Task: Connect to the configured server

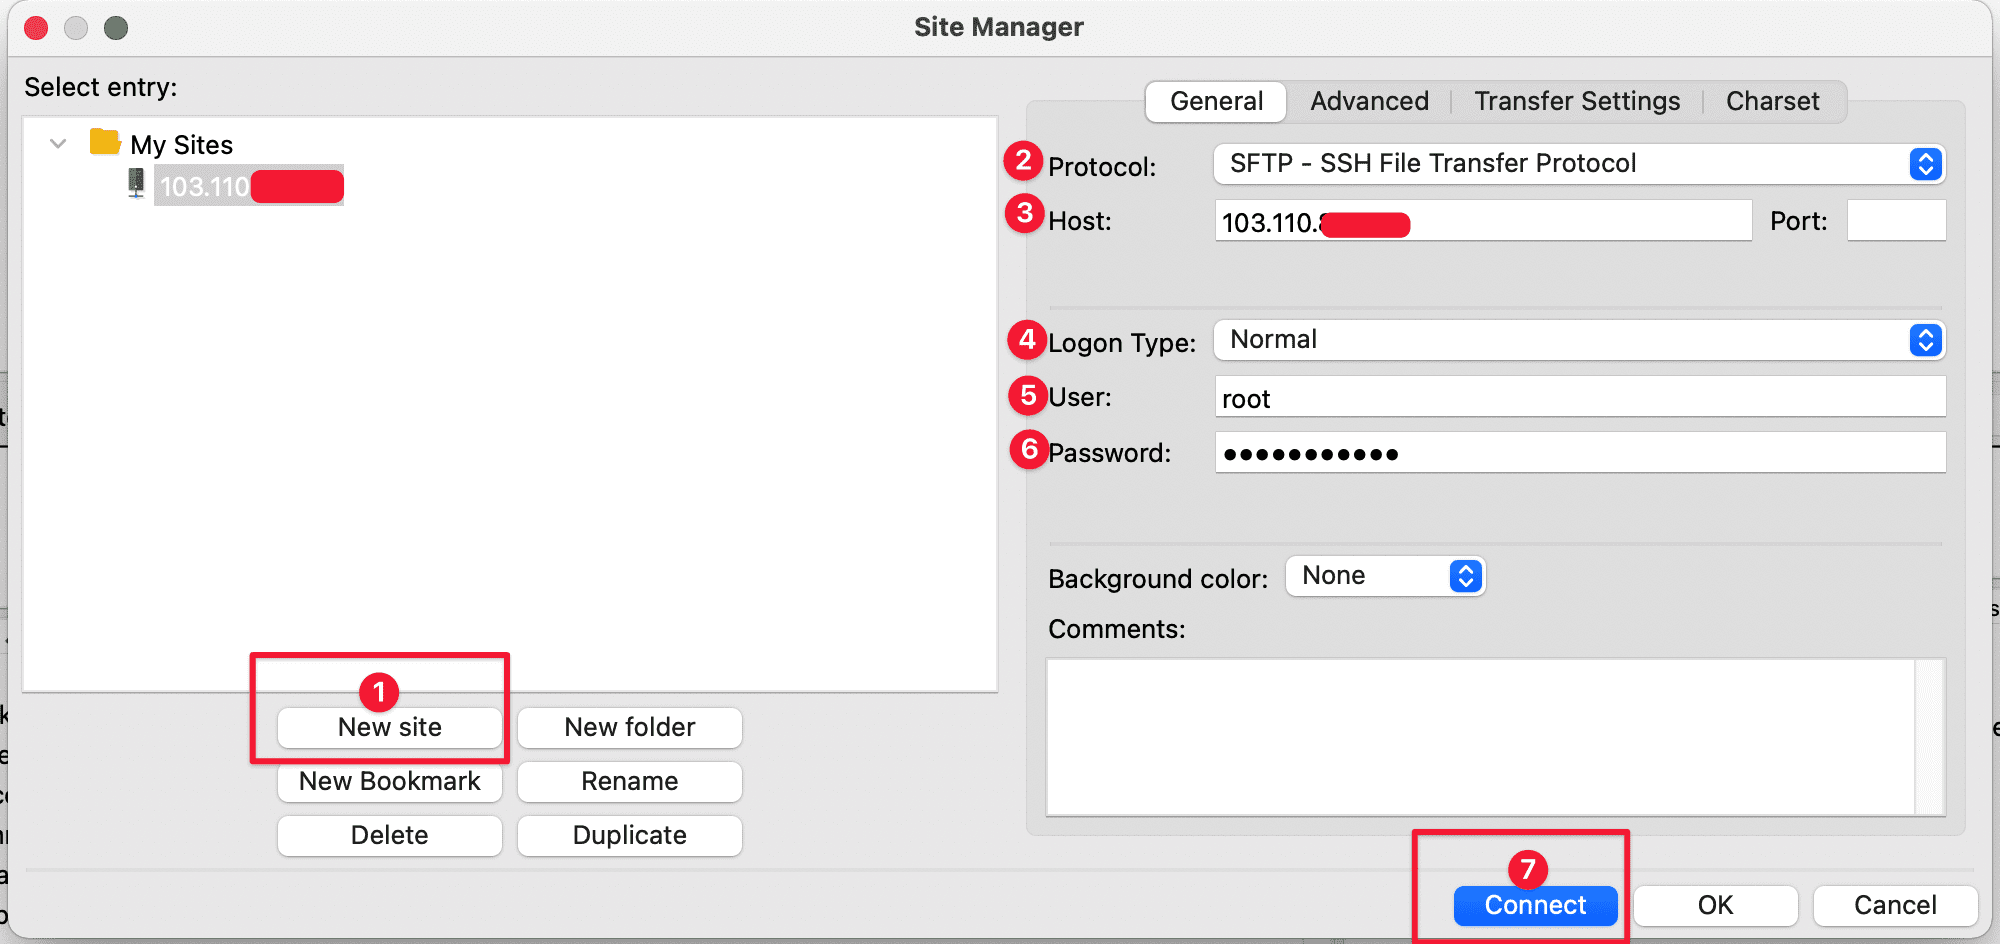Action: click(1534, 905)
